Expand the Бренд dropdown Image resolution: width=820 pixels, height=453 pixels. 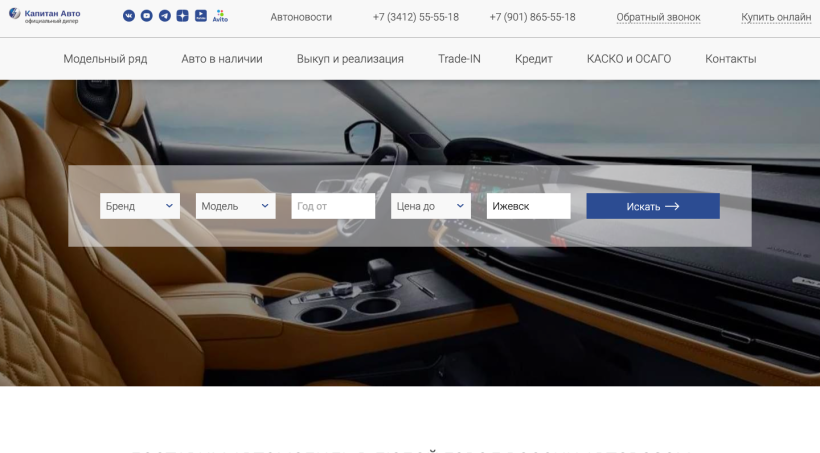tap(140, 206)
